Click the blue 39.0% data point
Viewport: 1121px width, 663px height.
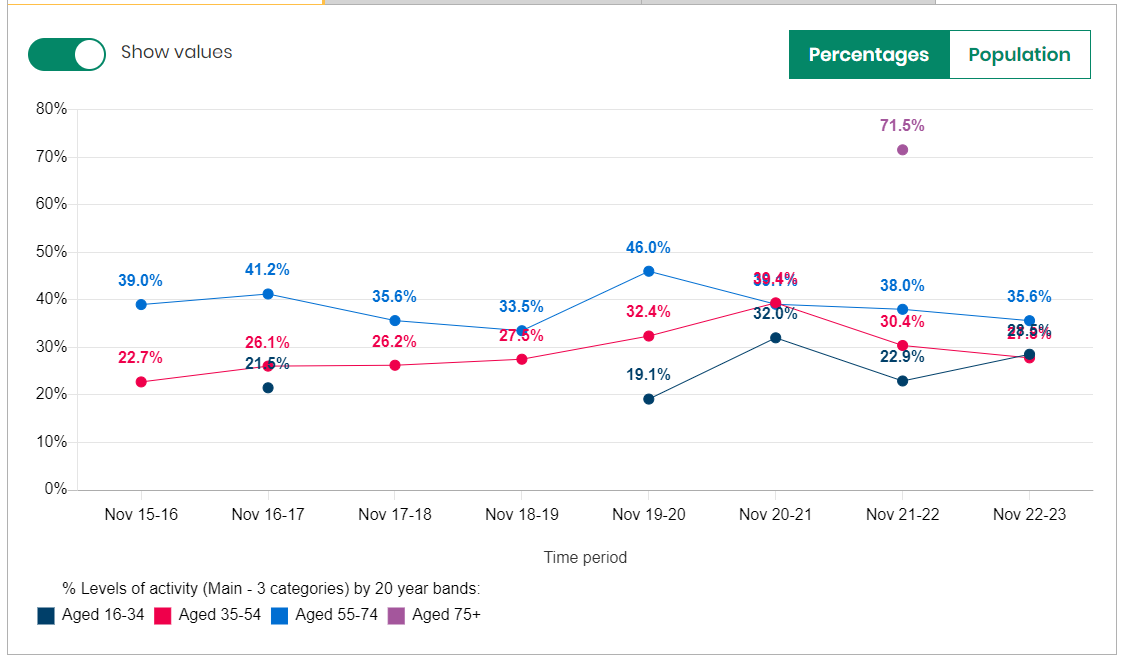[x=141, y=304]
